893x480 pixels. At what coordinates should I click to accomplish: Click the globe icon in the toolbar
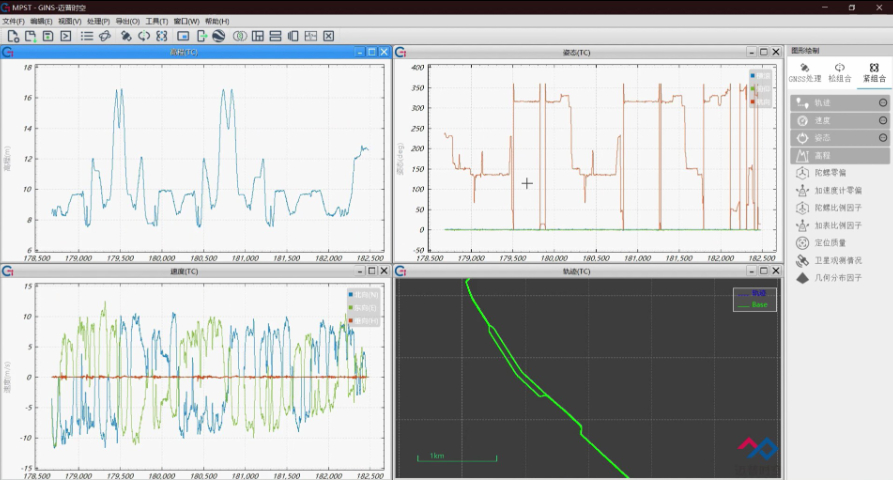(x=218, y=36)
